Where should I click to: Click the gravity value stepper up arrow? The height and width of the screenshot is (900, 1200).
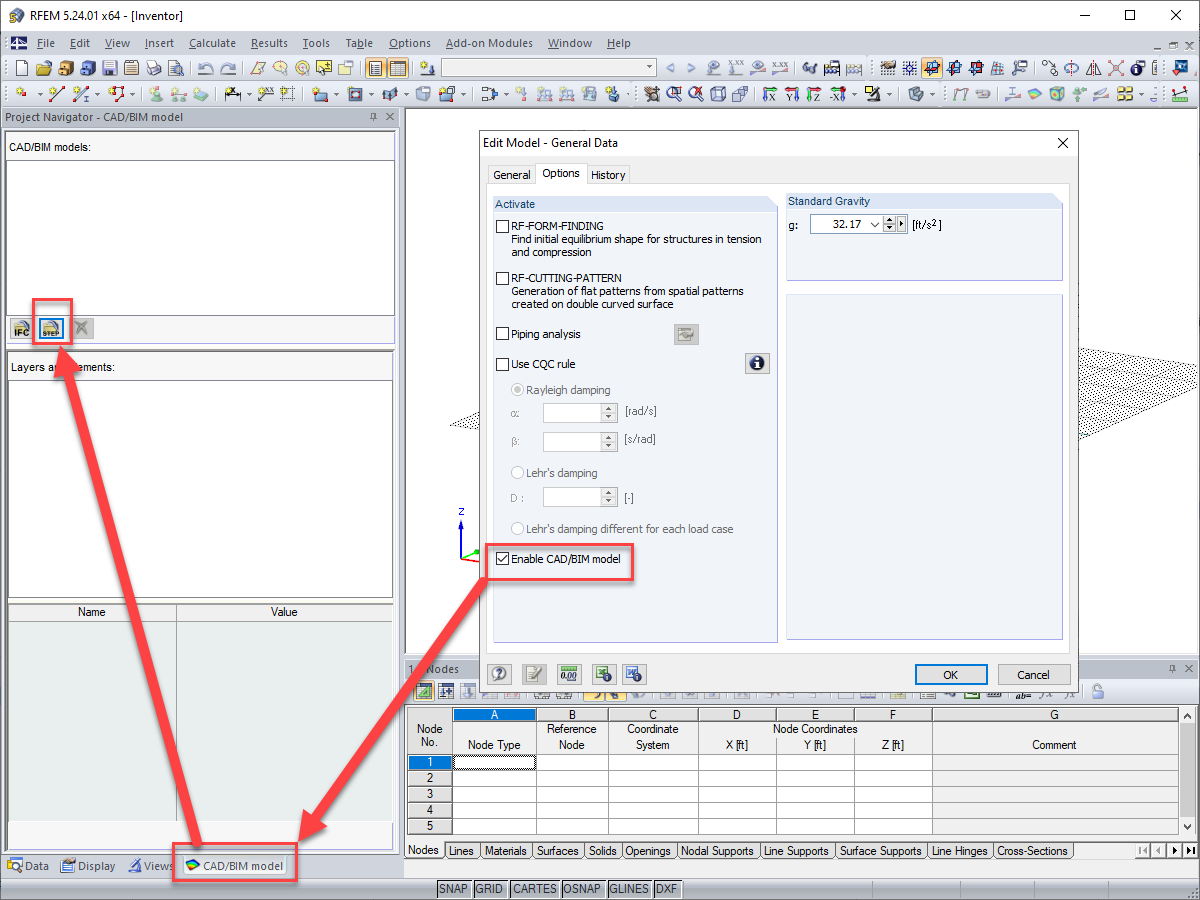[889, 219]
